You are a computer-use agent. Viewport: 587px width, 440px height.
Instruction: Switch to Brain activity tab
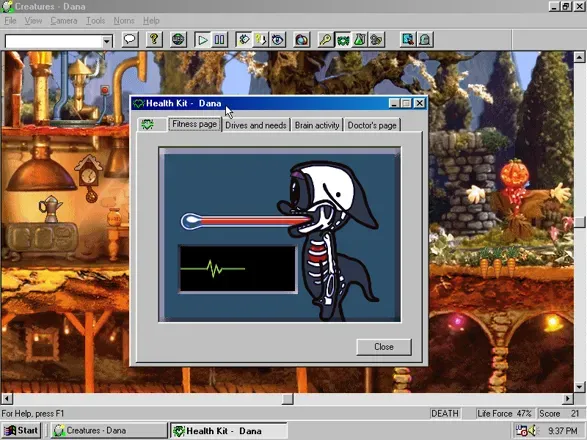click(317, 125)
